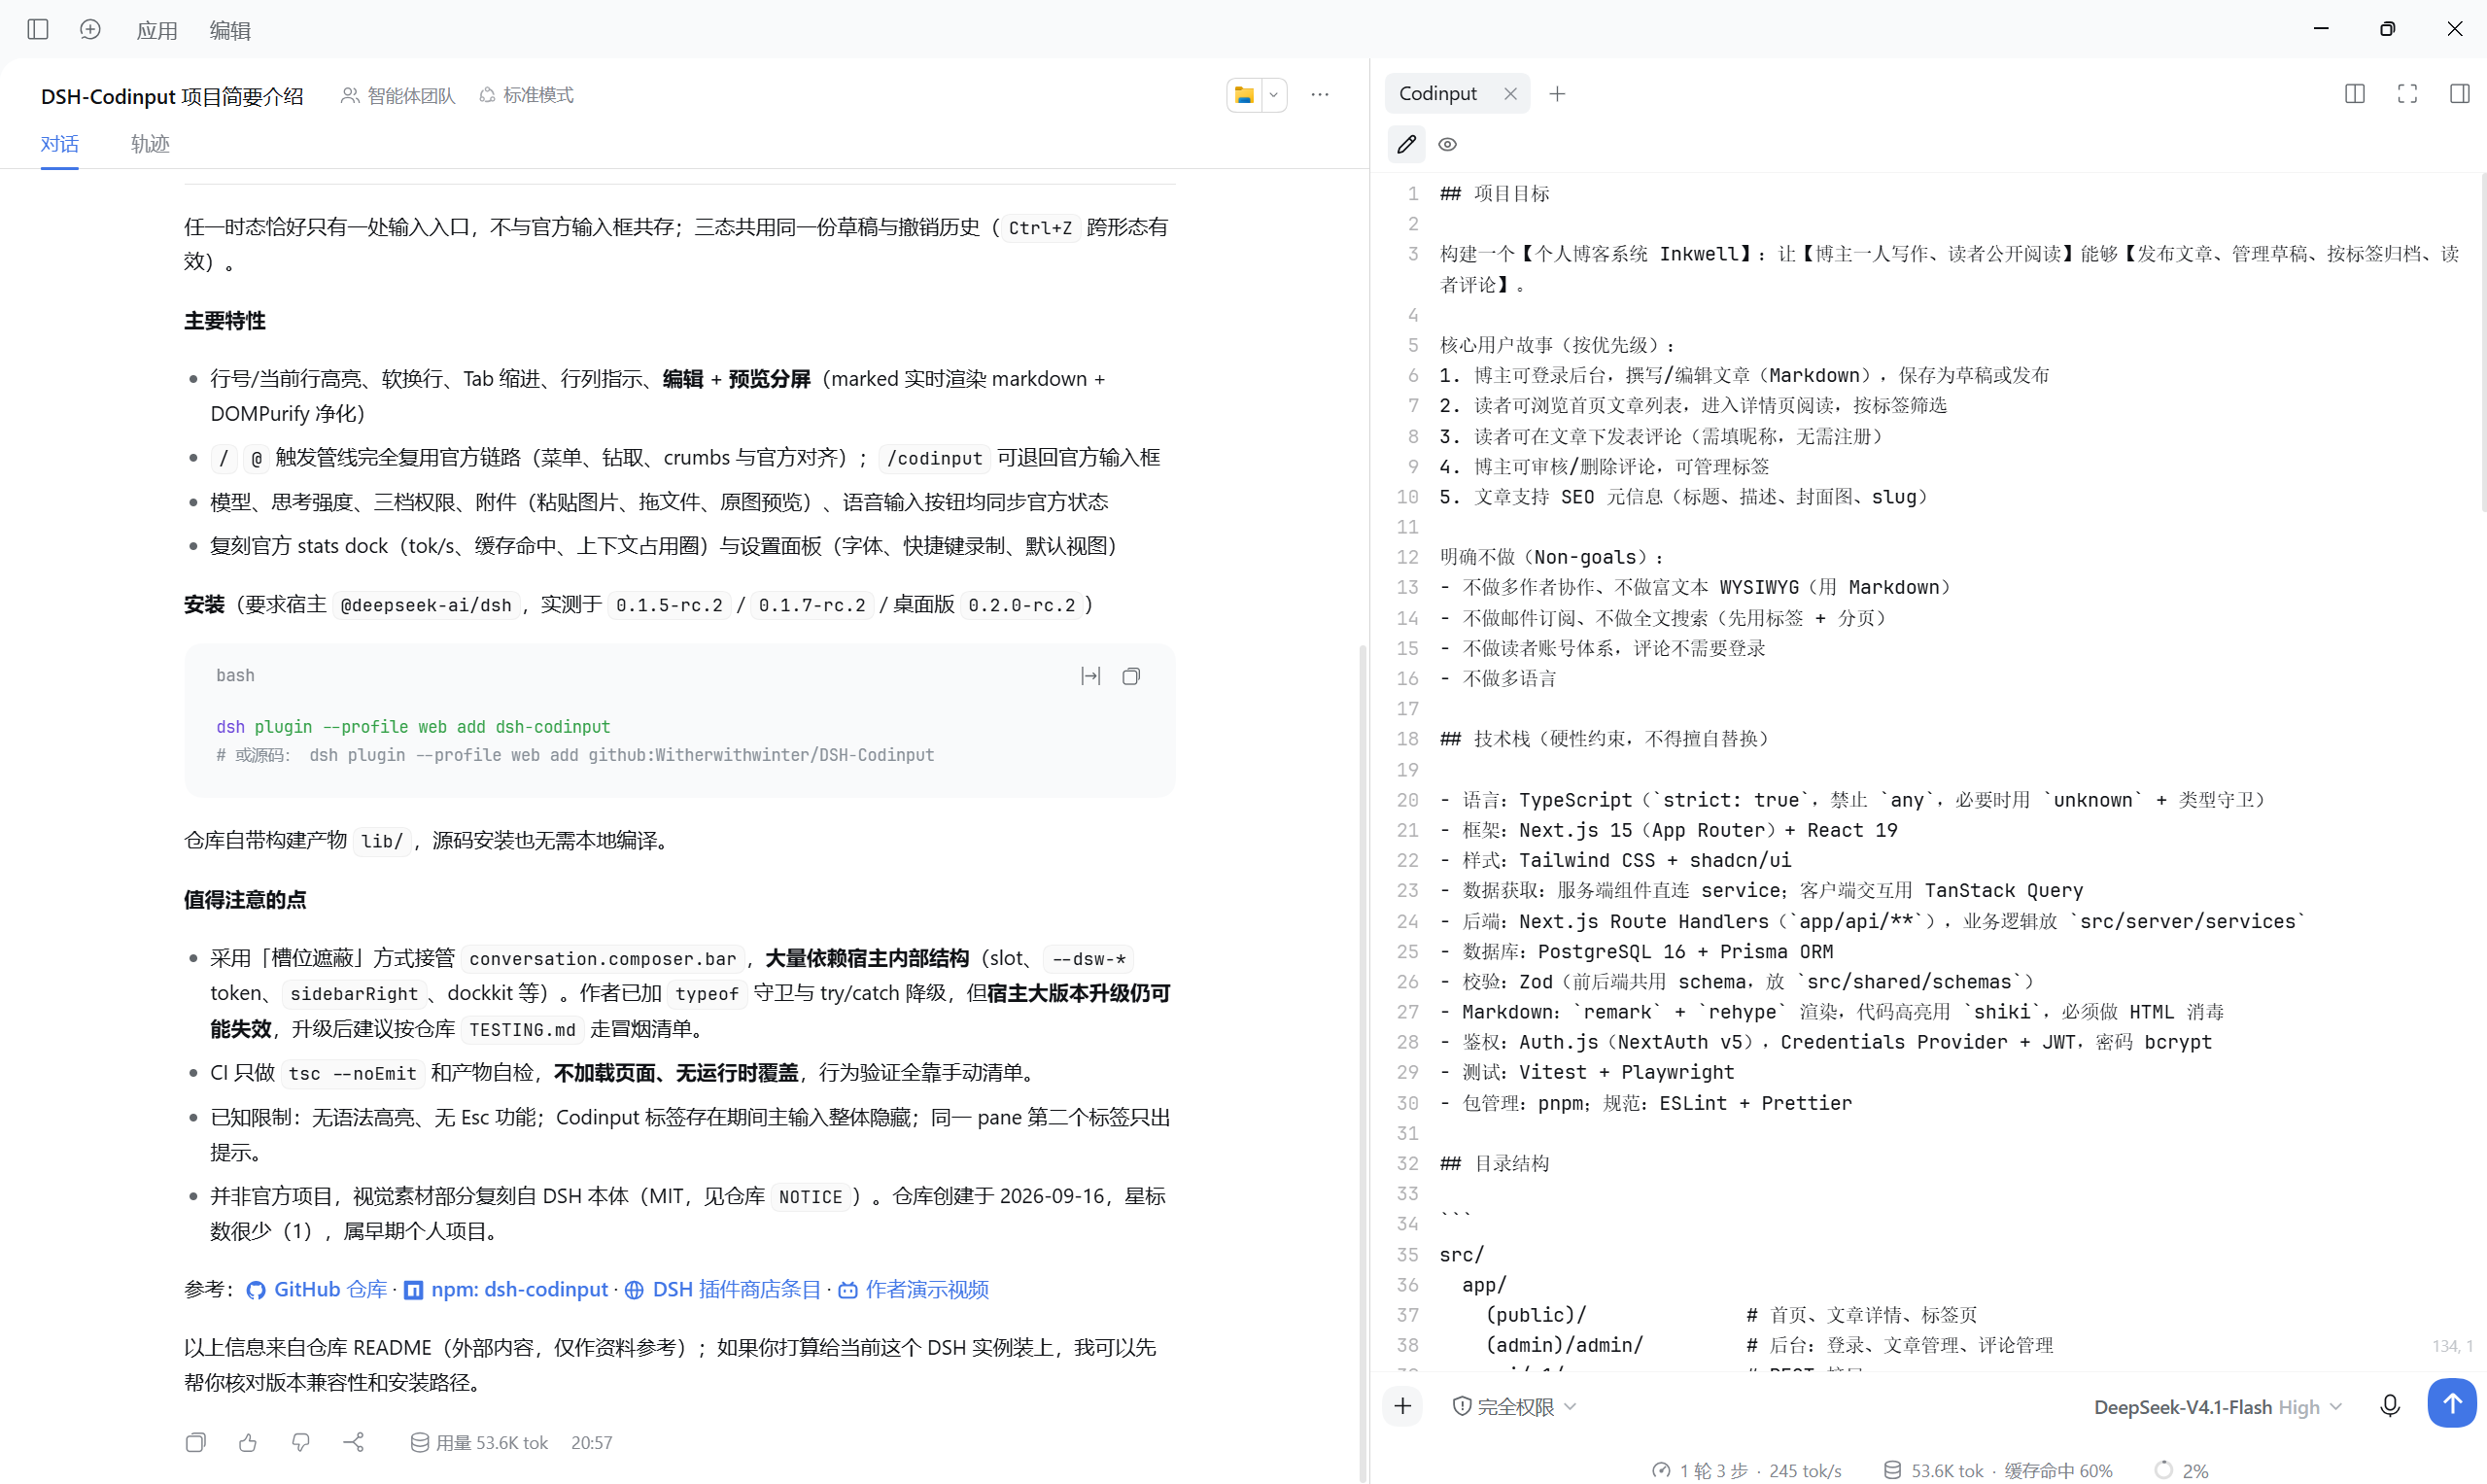This screenshot has width=2487, height=1484.
Task: Enter fullscreen for the editor pane
Action: [2407, 94]
